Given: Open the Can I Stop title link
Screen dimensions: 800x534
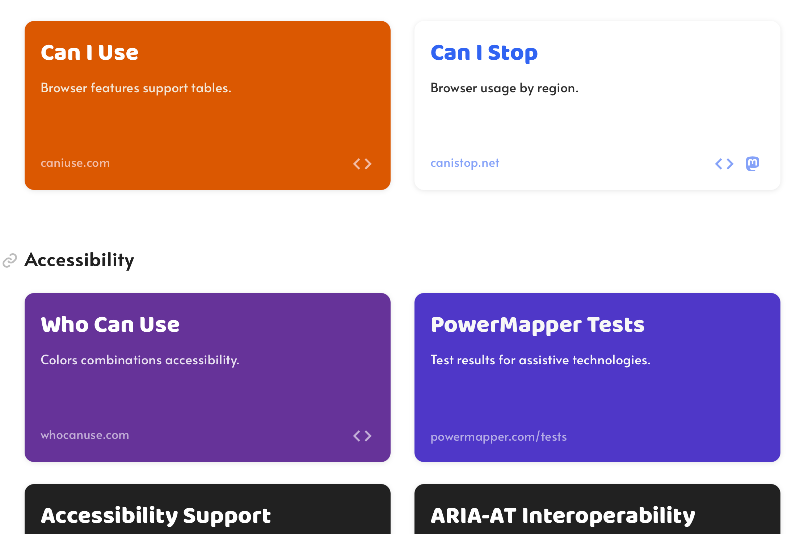Looking at the screenshot, I should click(484, 53).
